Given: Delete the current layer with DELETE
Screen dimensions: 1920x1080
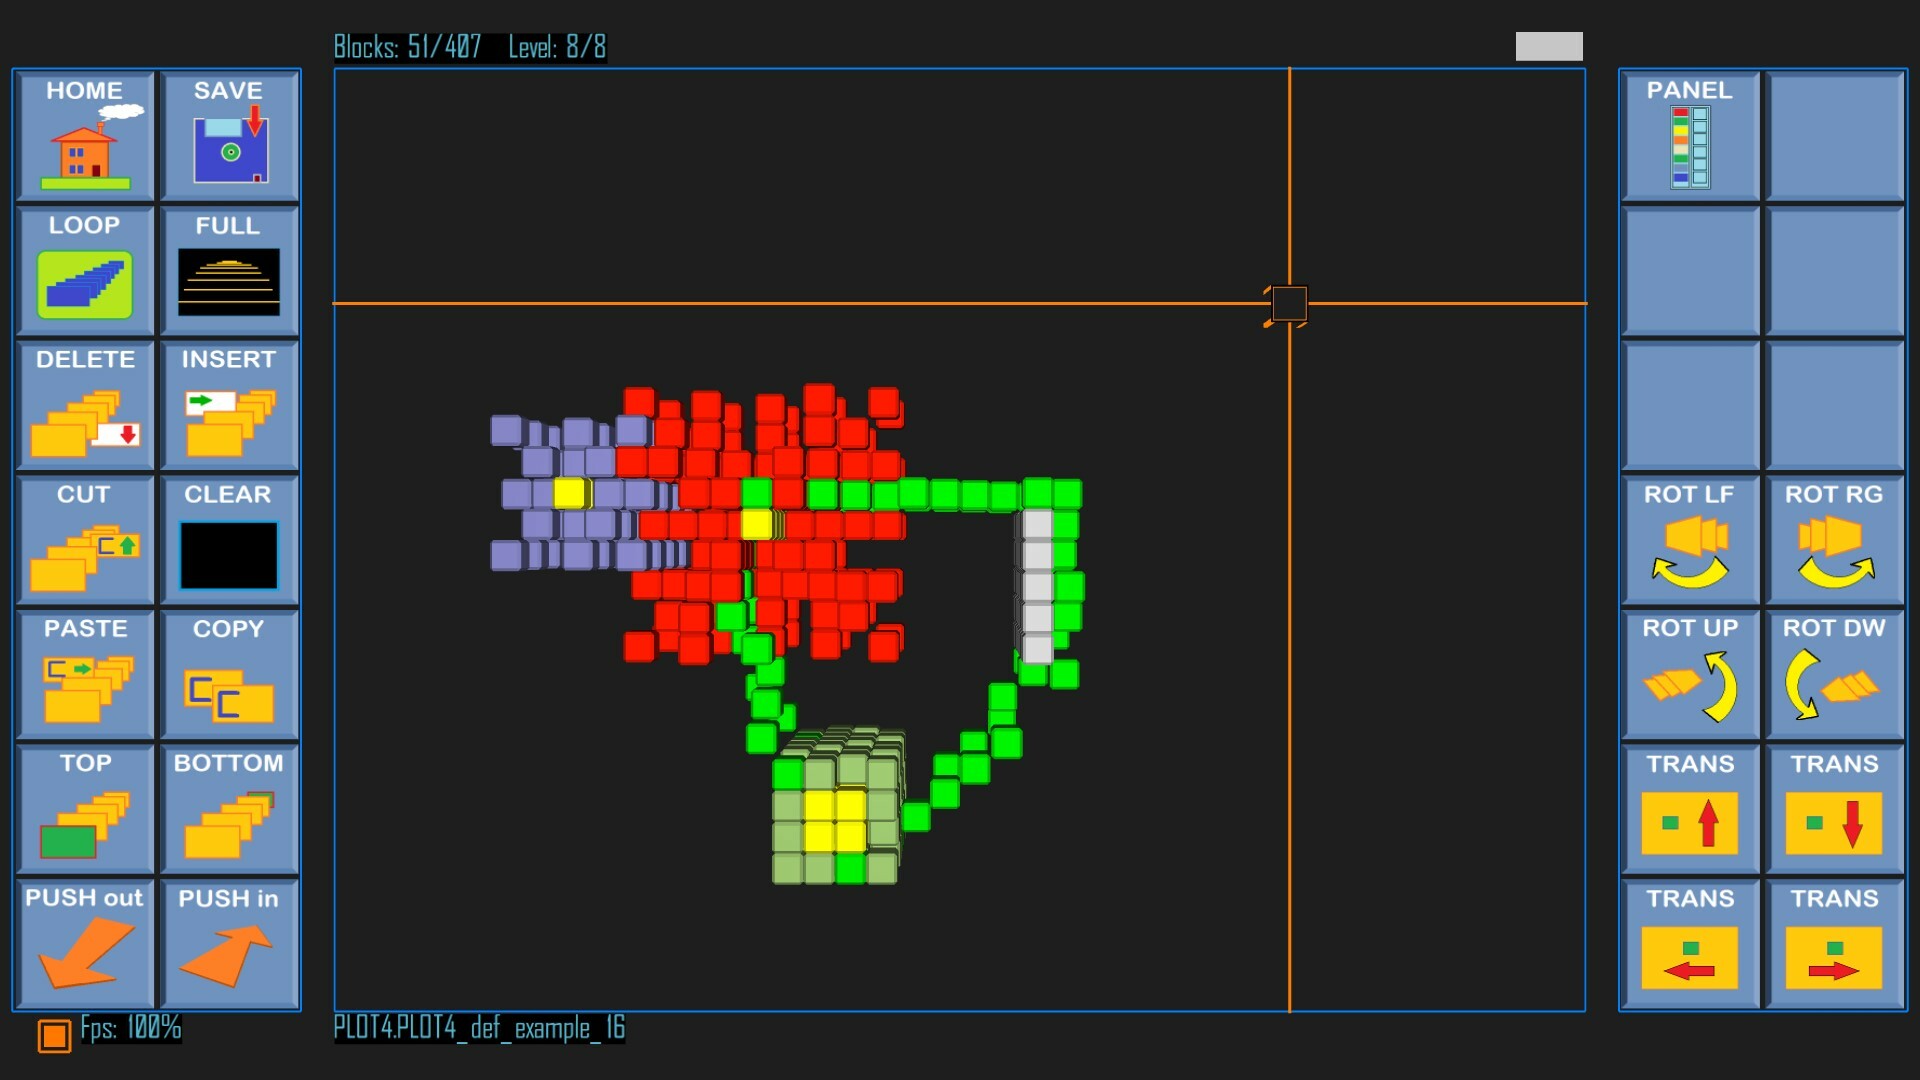Looking at the screenshot, I should tap(84, 406).
